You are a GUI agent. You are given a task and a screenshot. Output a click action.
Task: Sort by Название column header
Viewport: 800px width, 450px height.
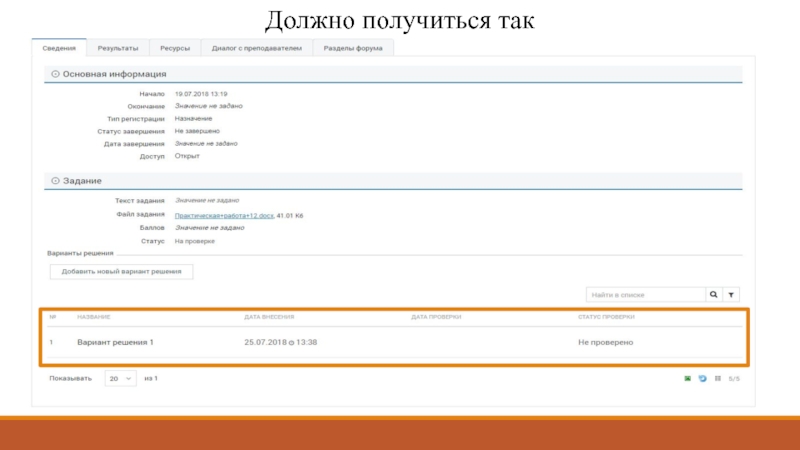coord(95,317)
